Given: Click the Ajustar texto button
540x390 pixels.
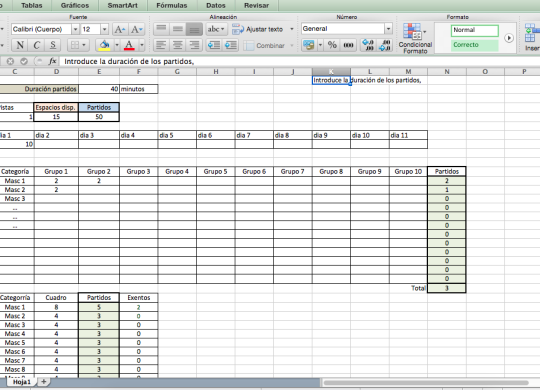Looking at the screenshot, I should pyautogui.click(x=258, y=29).
